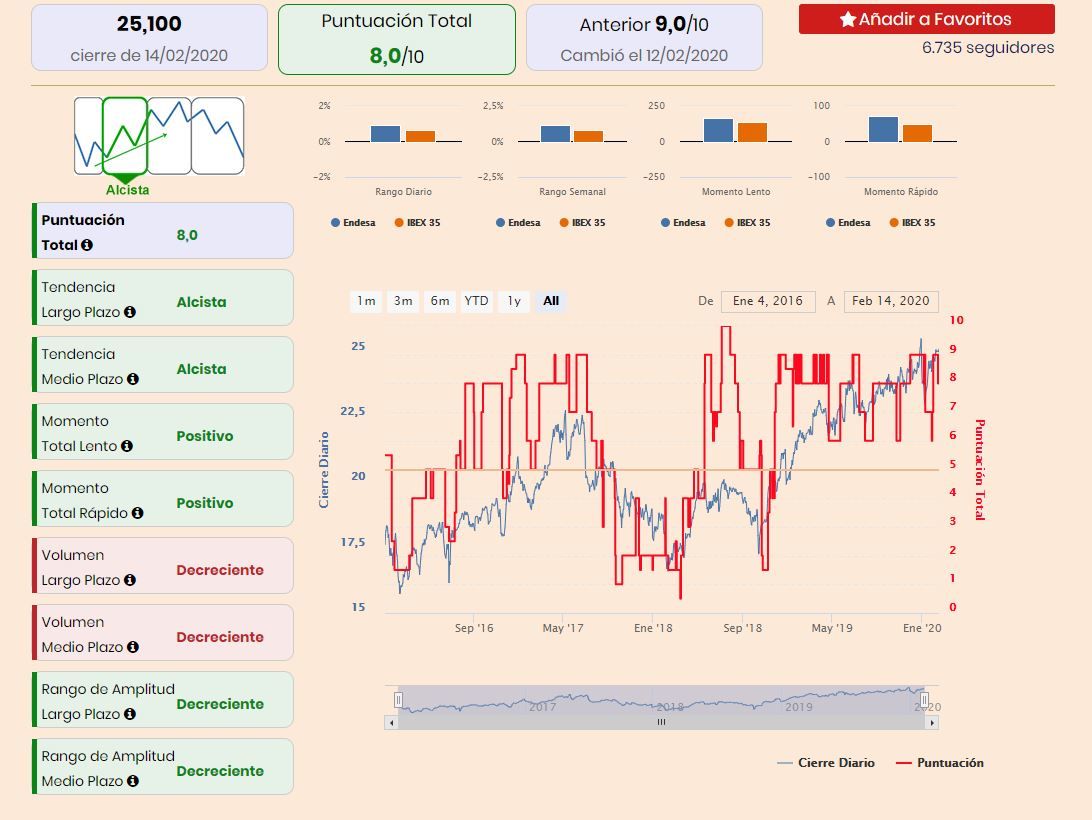Grab the left navigator range handle
This screenshot has height=820, width=1092.
coord(398,699)
